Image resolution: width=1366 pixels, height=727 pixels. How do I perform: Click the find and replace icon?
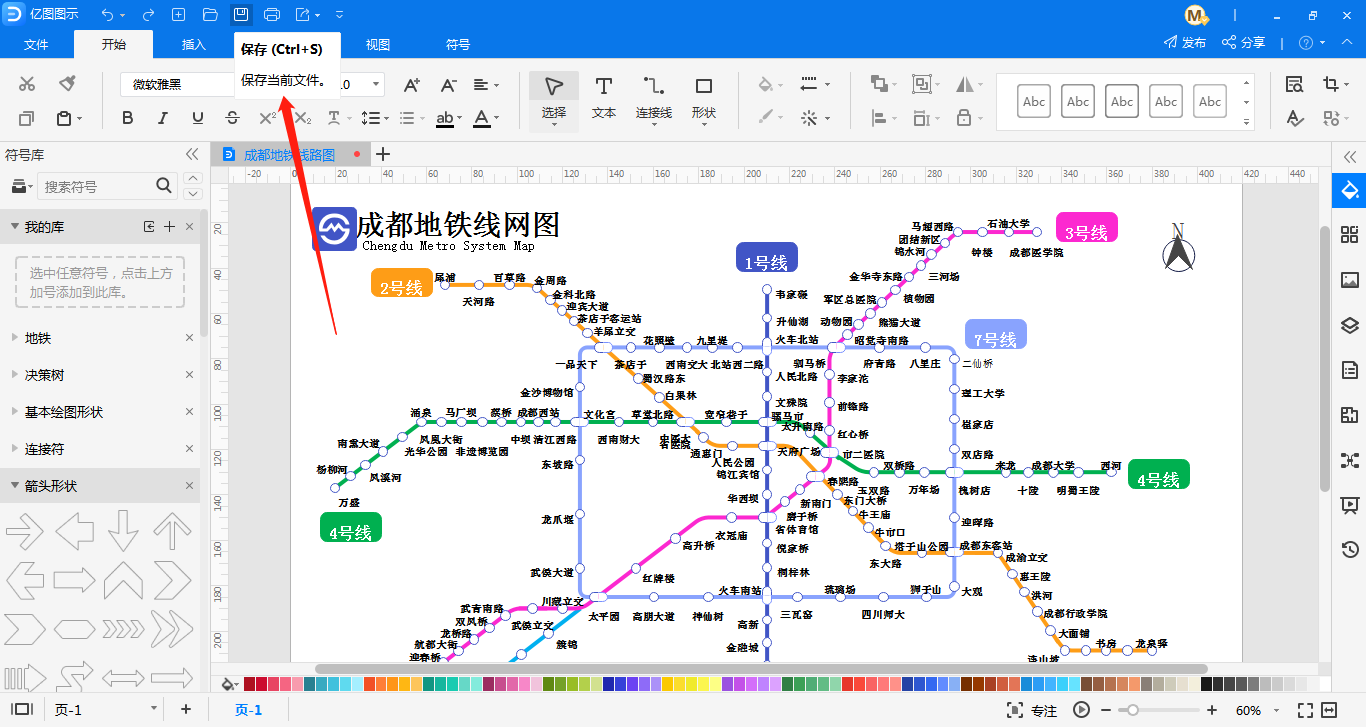1294,85
